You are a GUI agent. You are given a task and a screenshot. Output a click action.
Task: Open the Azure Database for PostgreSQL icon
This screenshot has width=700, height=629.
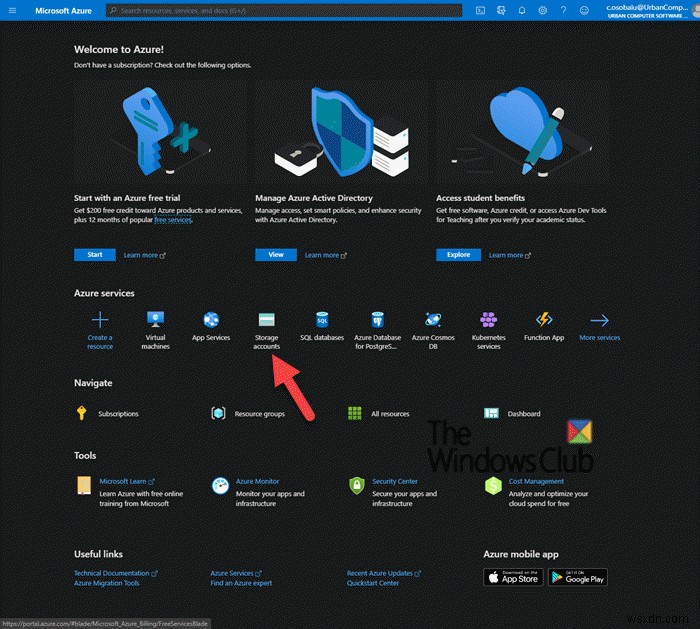point(378,320)
